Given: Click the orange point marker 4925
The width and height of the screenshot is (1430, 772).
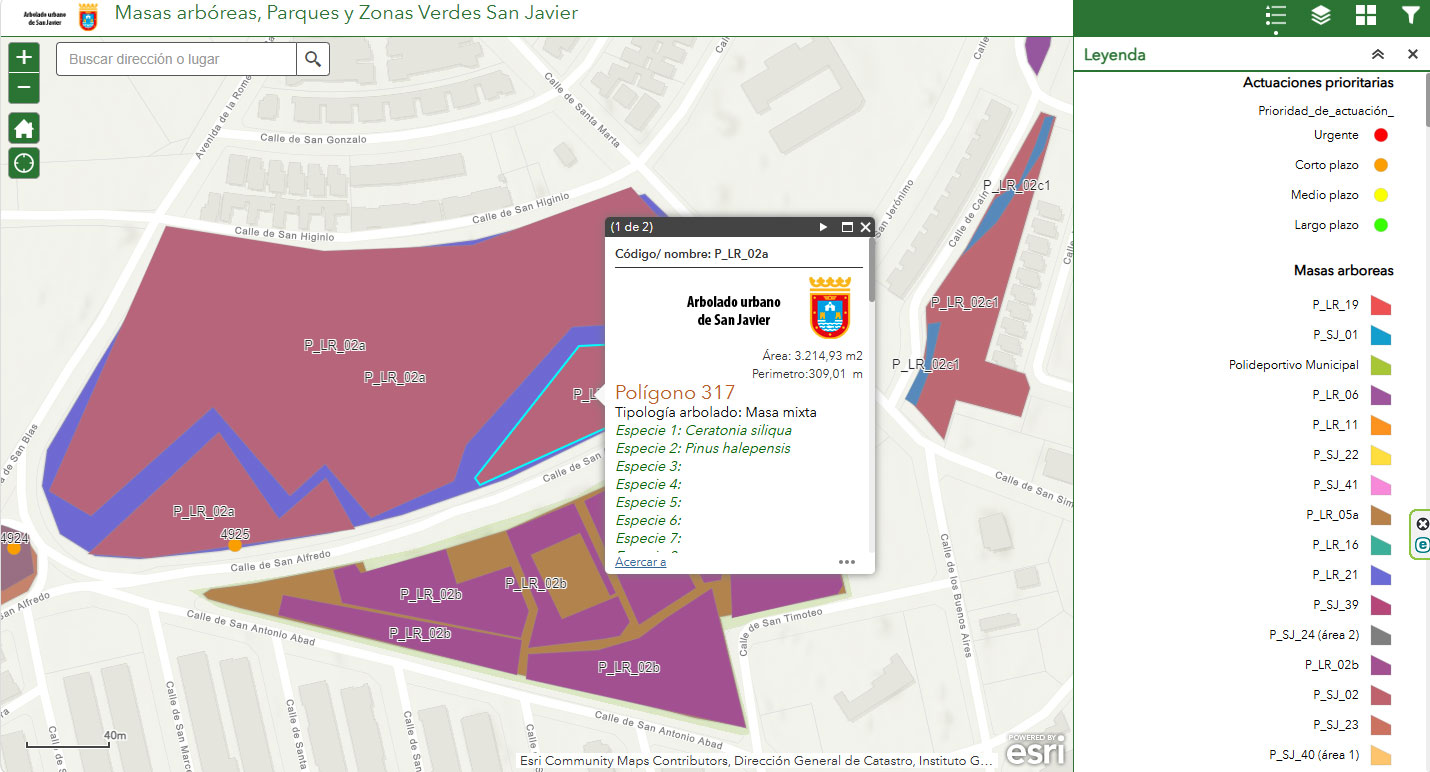Looking at the screenshot, I should point(235,545).
